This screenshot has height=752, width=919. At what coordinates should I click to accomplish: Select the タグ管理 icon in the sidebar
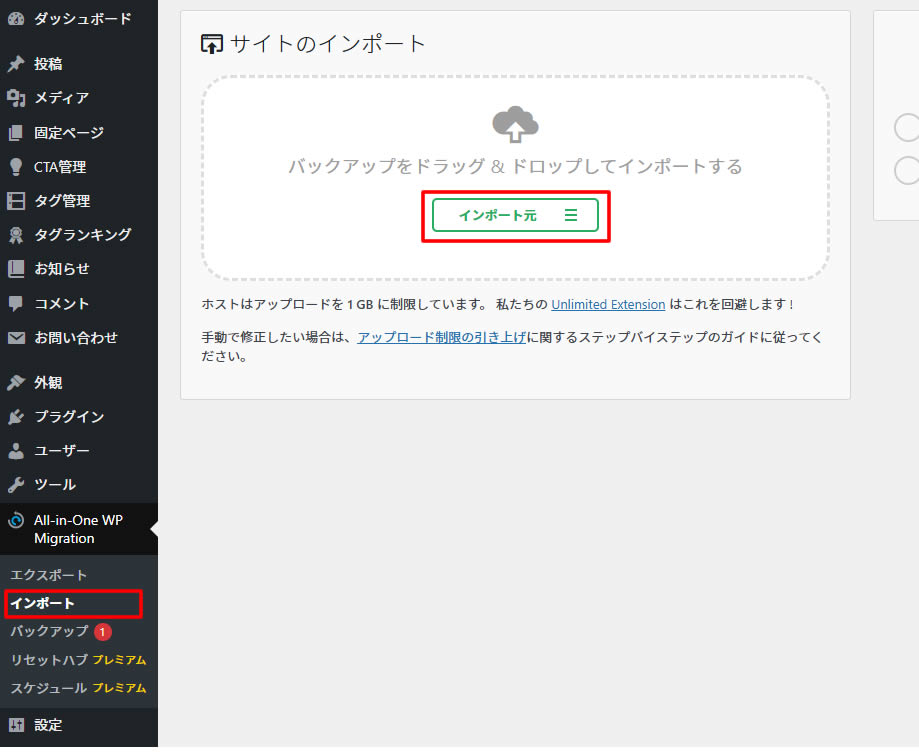tap(16, 200)
